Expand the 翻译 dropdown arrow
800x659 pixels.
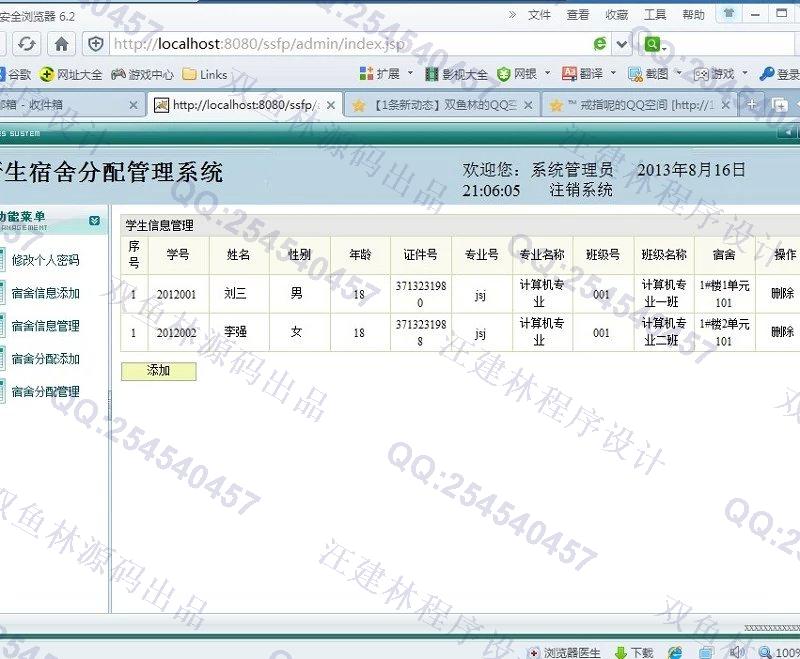point(613,73)
